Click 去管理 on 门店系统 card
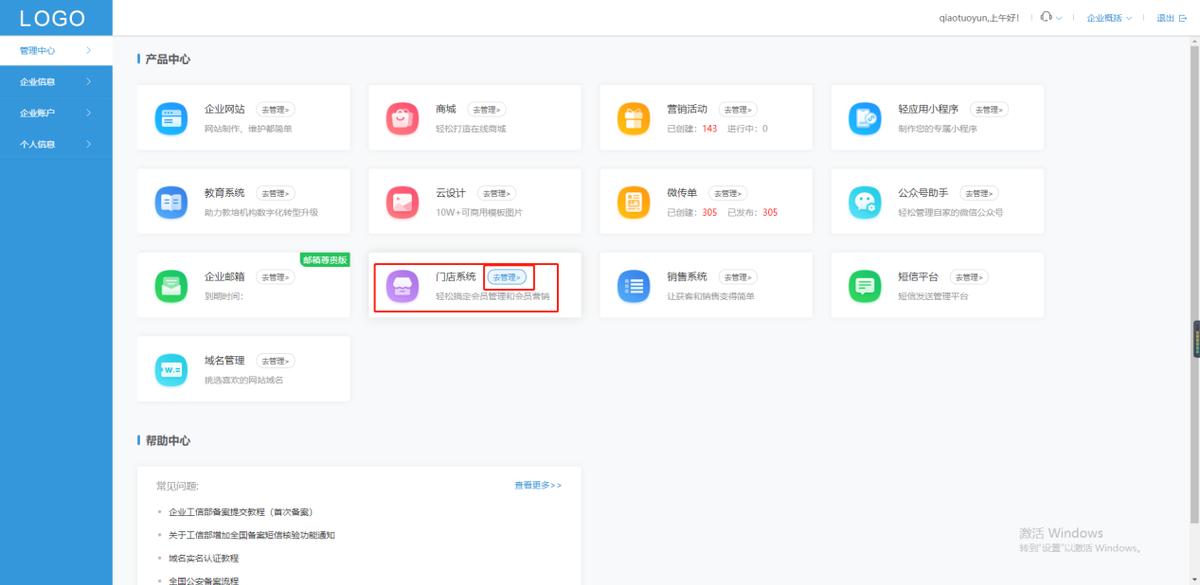This screenshot has height=585, width=1200. pyautogui.click(x=507, y=277)
